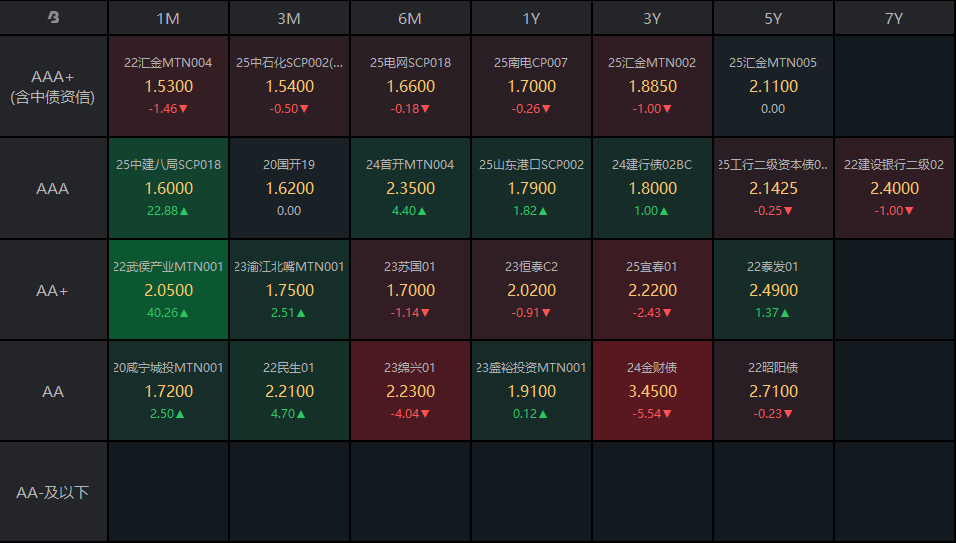Click the 2.4900 yield for 22泰发01
Image resolution: width=956 pixels, height=543 pixels.
(x=773, y=290)
